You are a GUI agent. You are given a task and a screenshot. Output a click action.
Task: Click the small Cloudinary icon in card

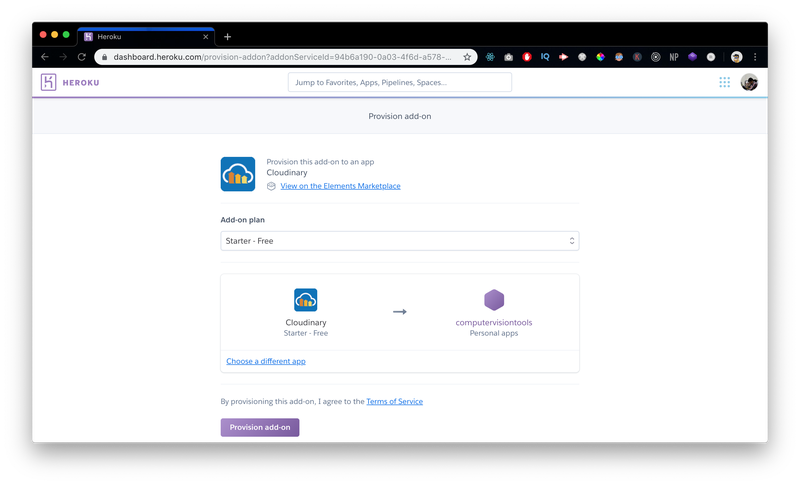pyautogui.click(x=306, y=300)
